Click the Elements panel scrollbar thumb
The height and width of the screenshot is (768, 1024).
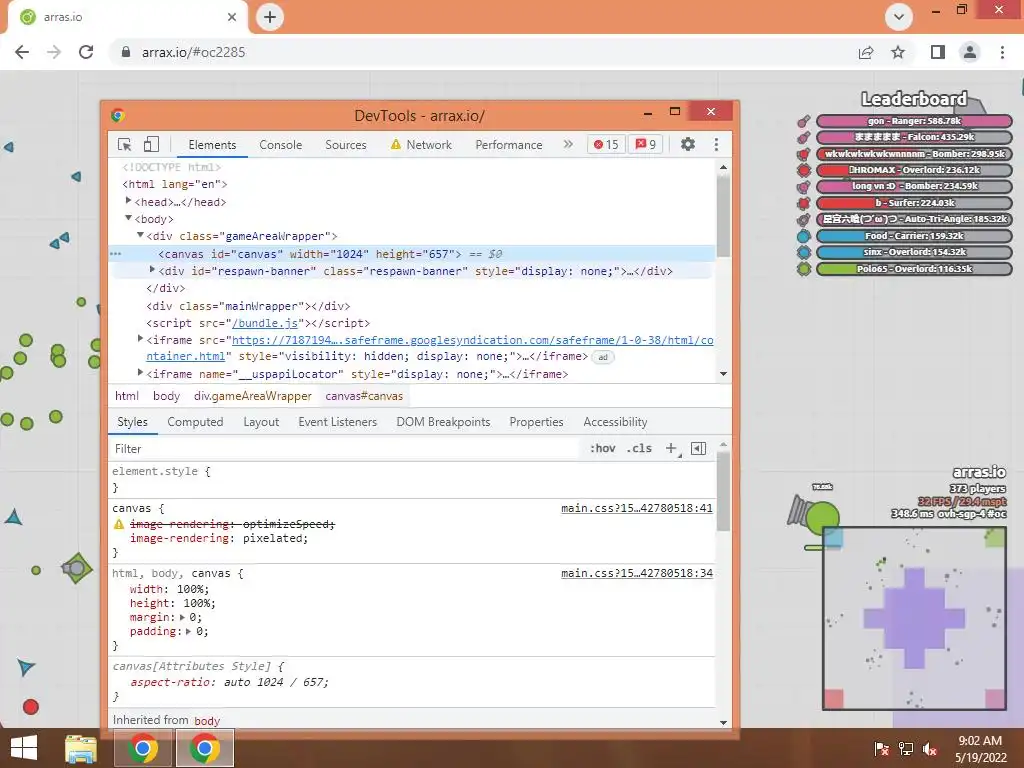point(723,217)
